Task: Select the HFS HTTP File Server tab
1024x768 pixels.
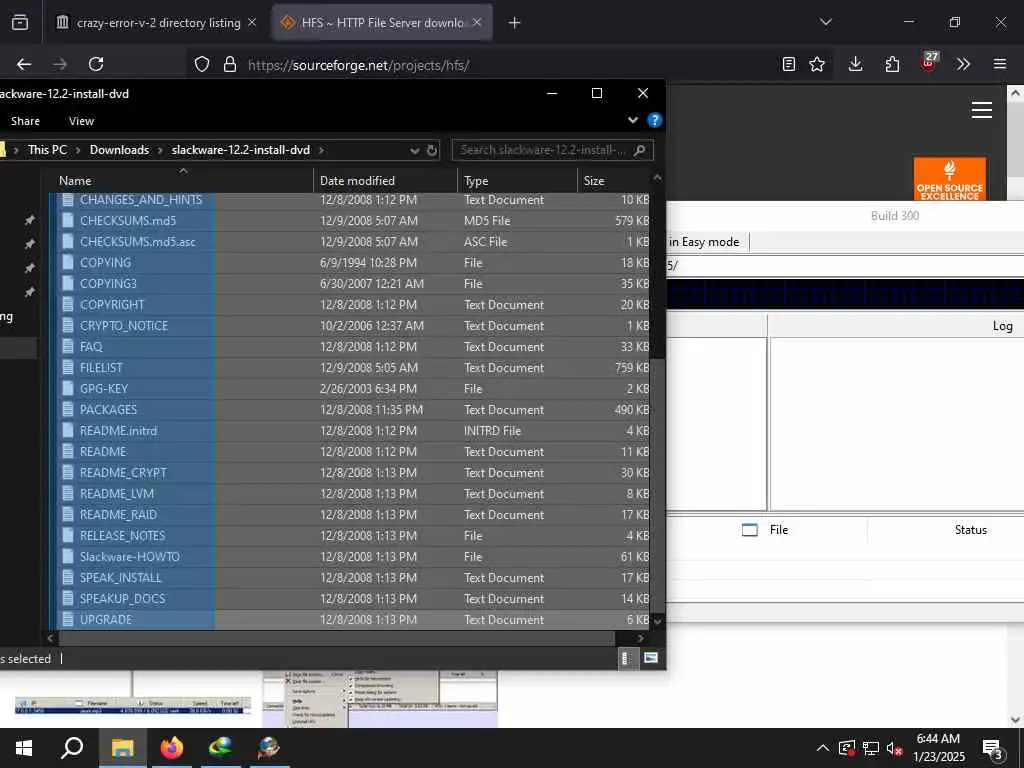Action: pos(382,23)
